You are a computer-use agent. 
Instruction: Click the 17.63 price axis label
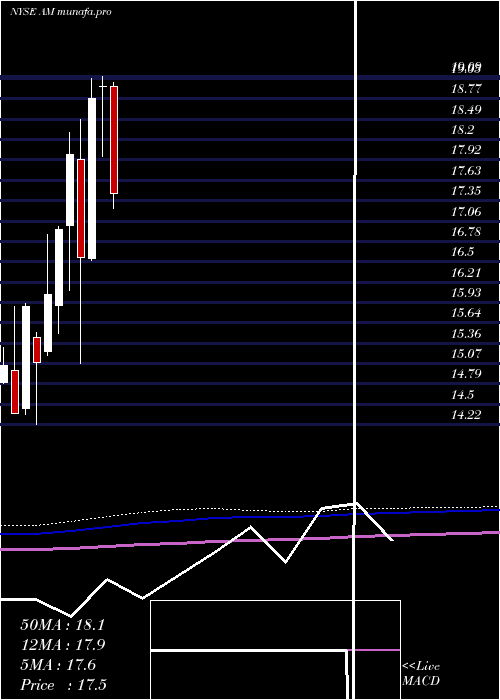(x=466, y=171)
